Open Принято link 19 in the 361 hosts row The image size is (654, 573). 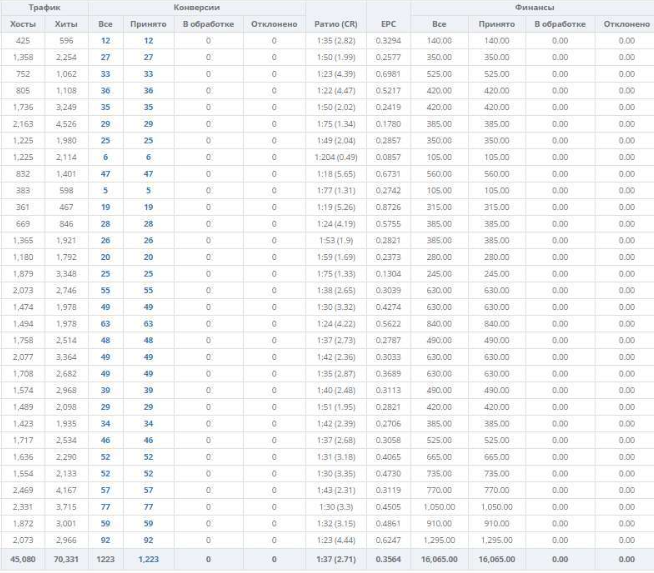[x=148, y=207]
